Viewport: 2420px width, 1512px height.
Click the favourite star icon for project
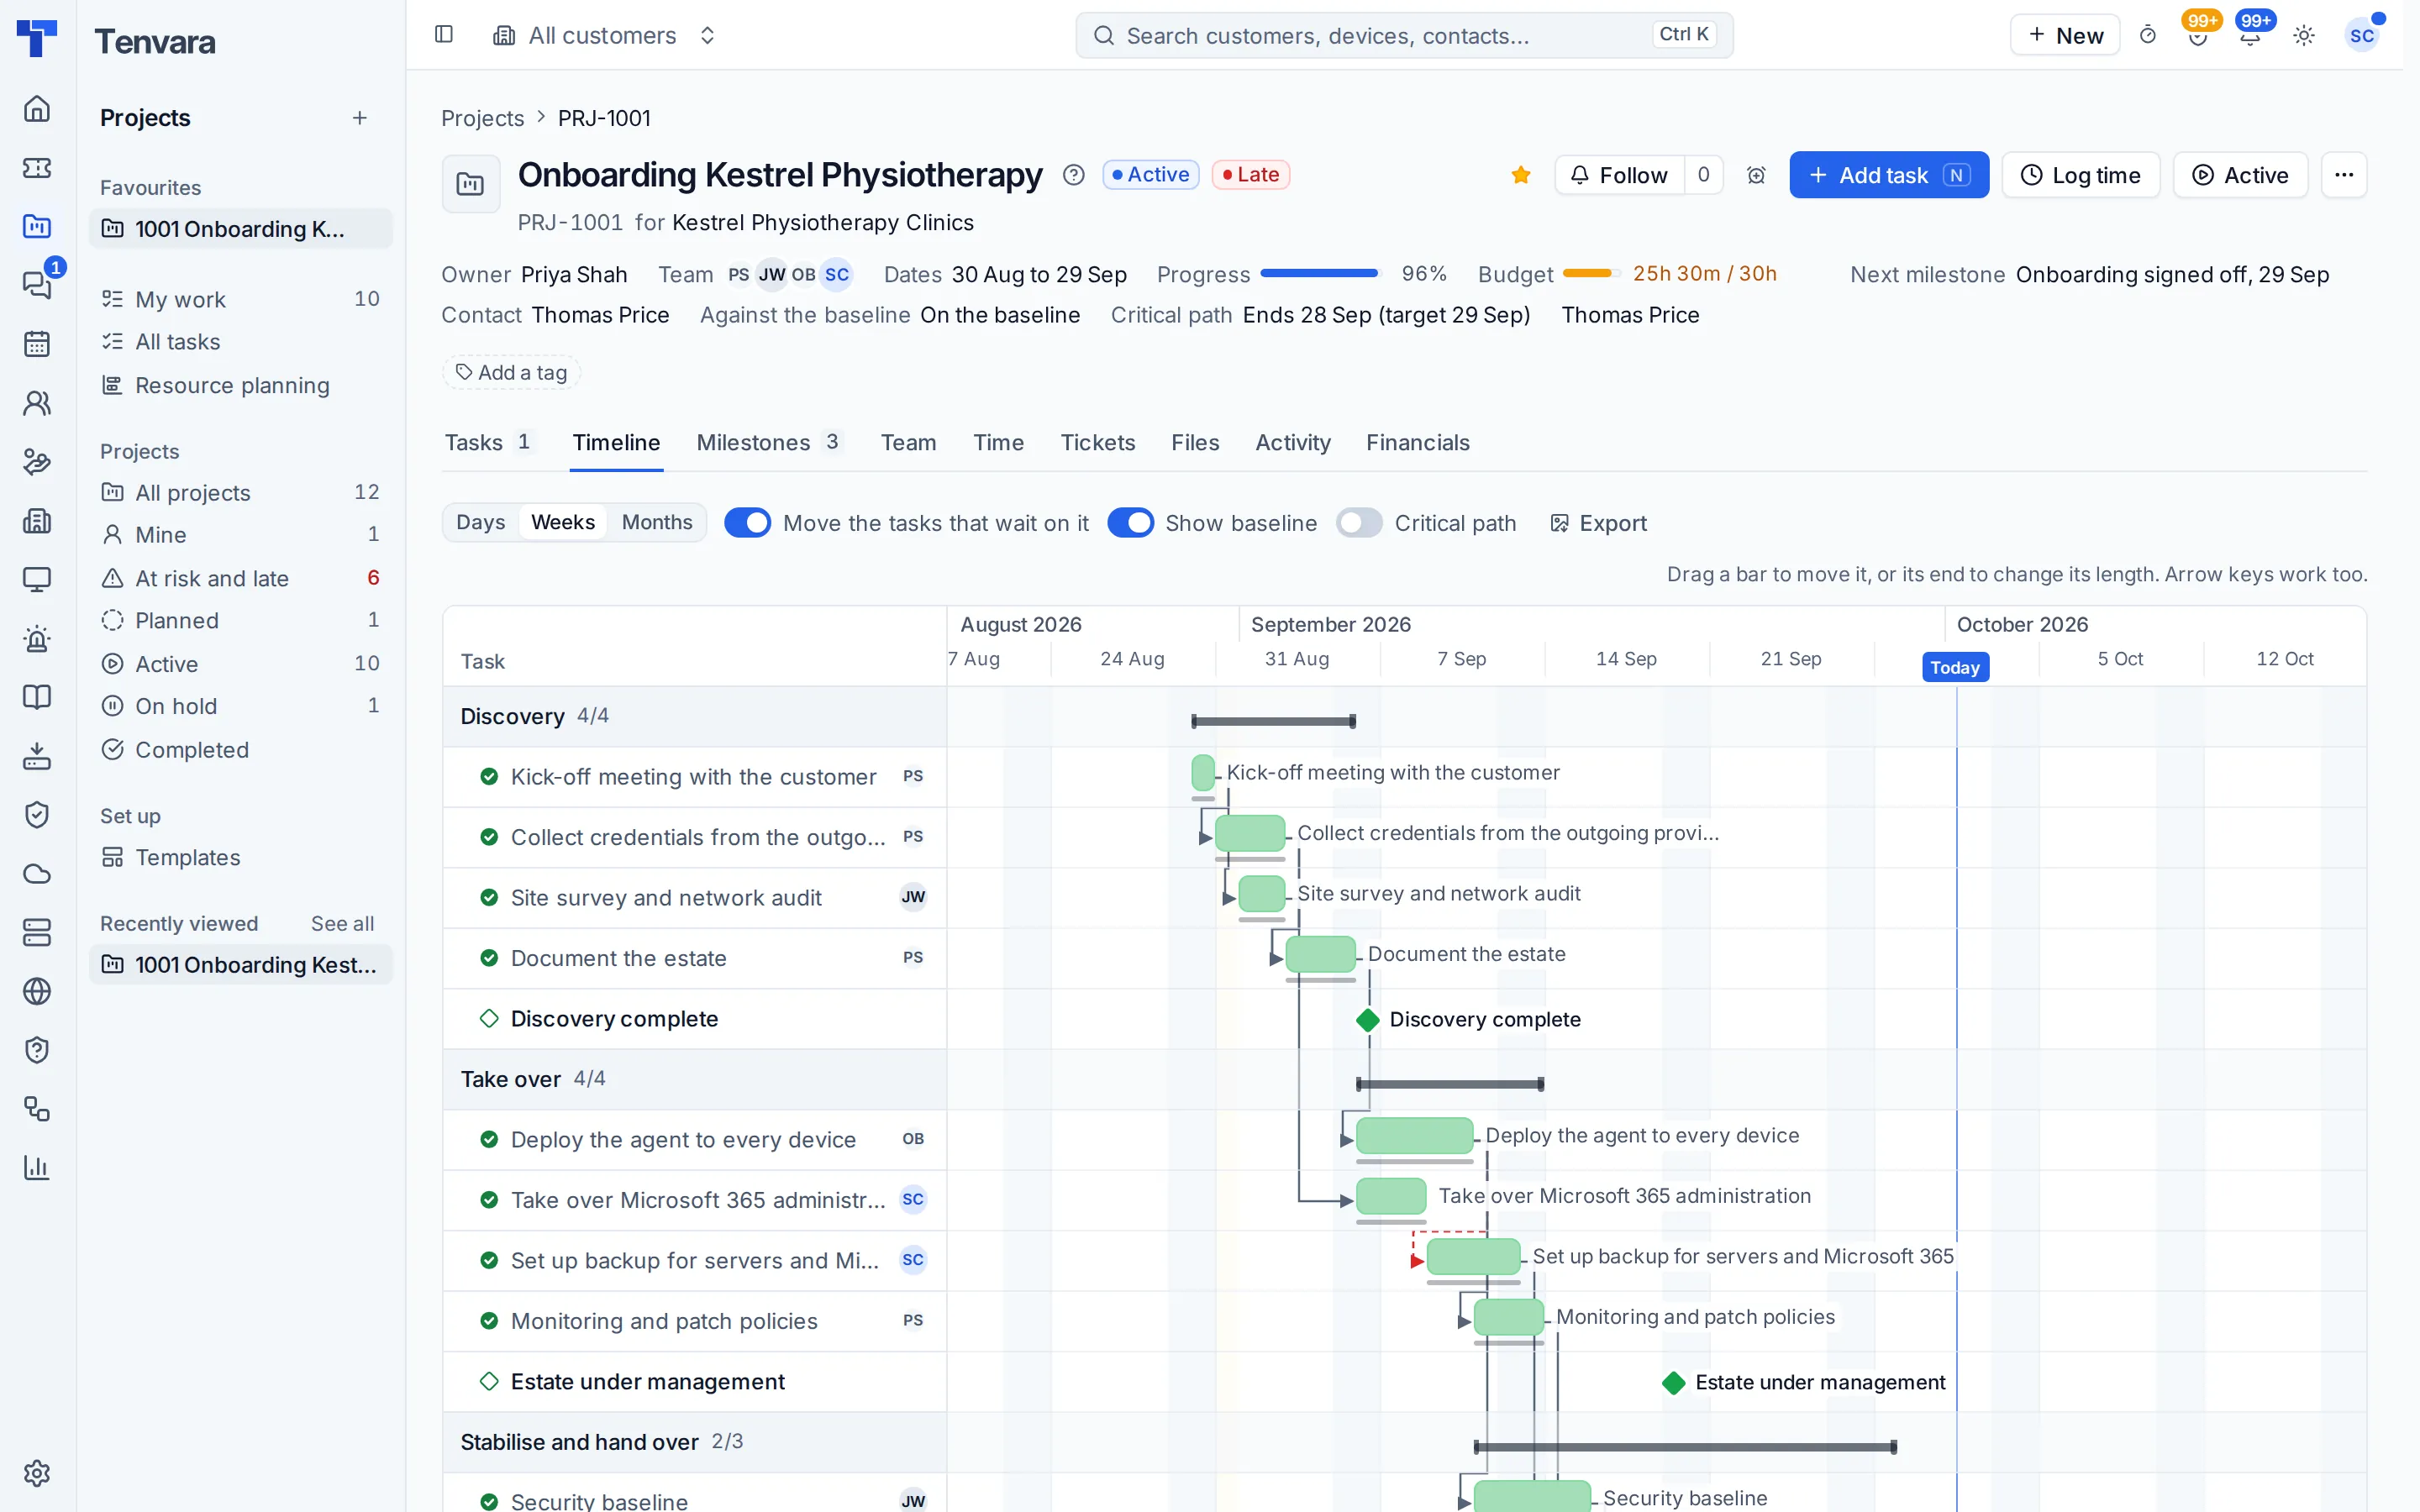[x=1521, y=175]
